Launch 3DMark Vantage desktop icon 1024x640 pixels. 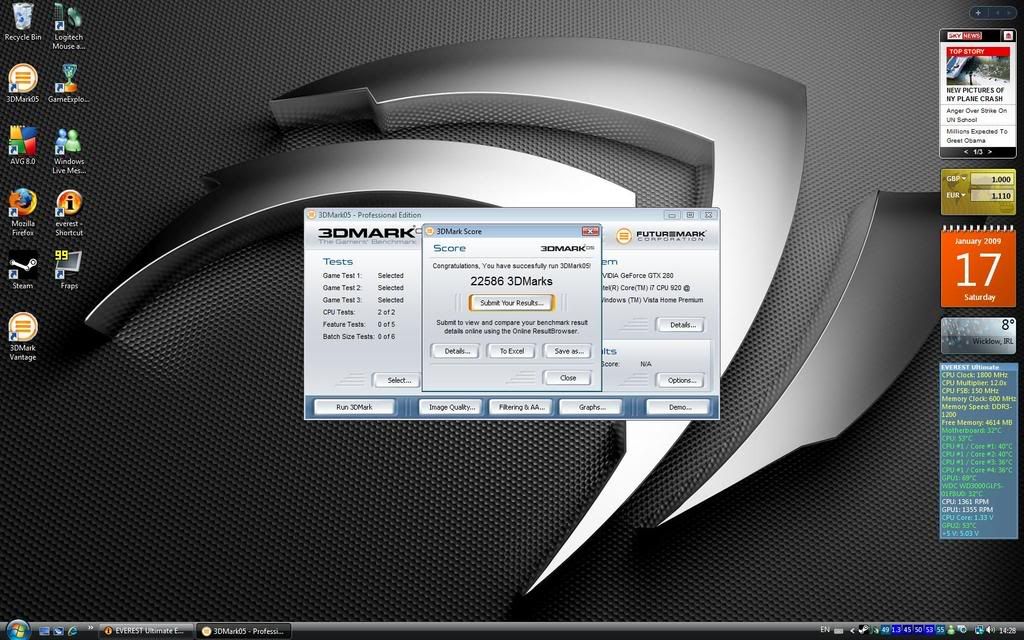pos(22,336)
